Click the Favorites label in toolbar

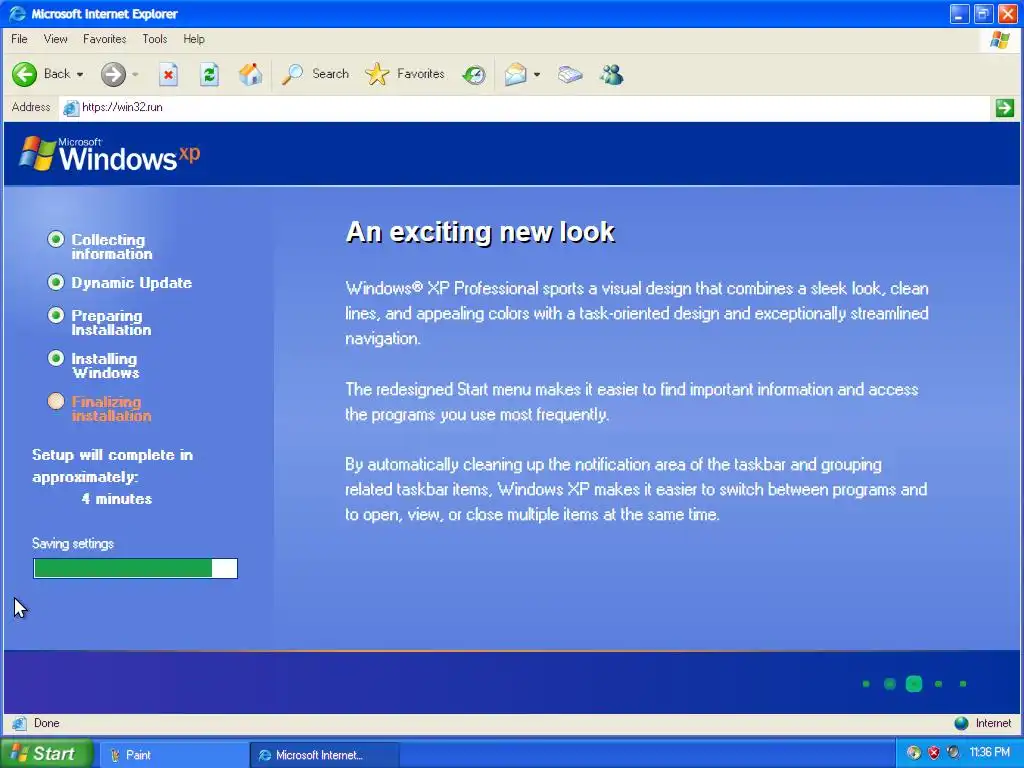coord(421,74)
